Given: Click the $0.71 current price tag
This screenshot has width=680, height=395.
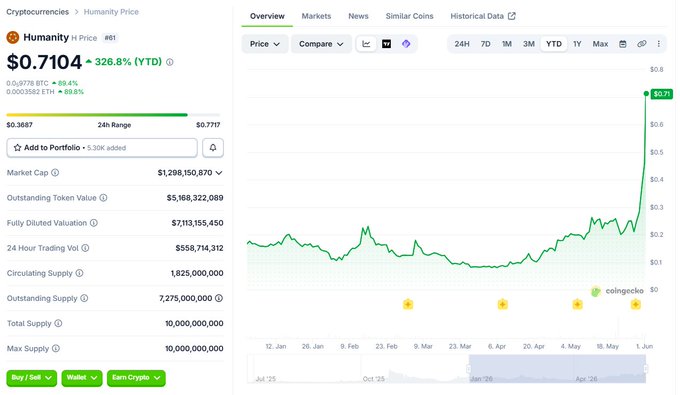Looking at the screenshot, I should click(661, 94).
